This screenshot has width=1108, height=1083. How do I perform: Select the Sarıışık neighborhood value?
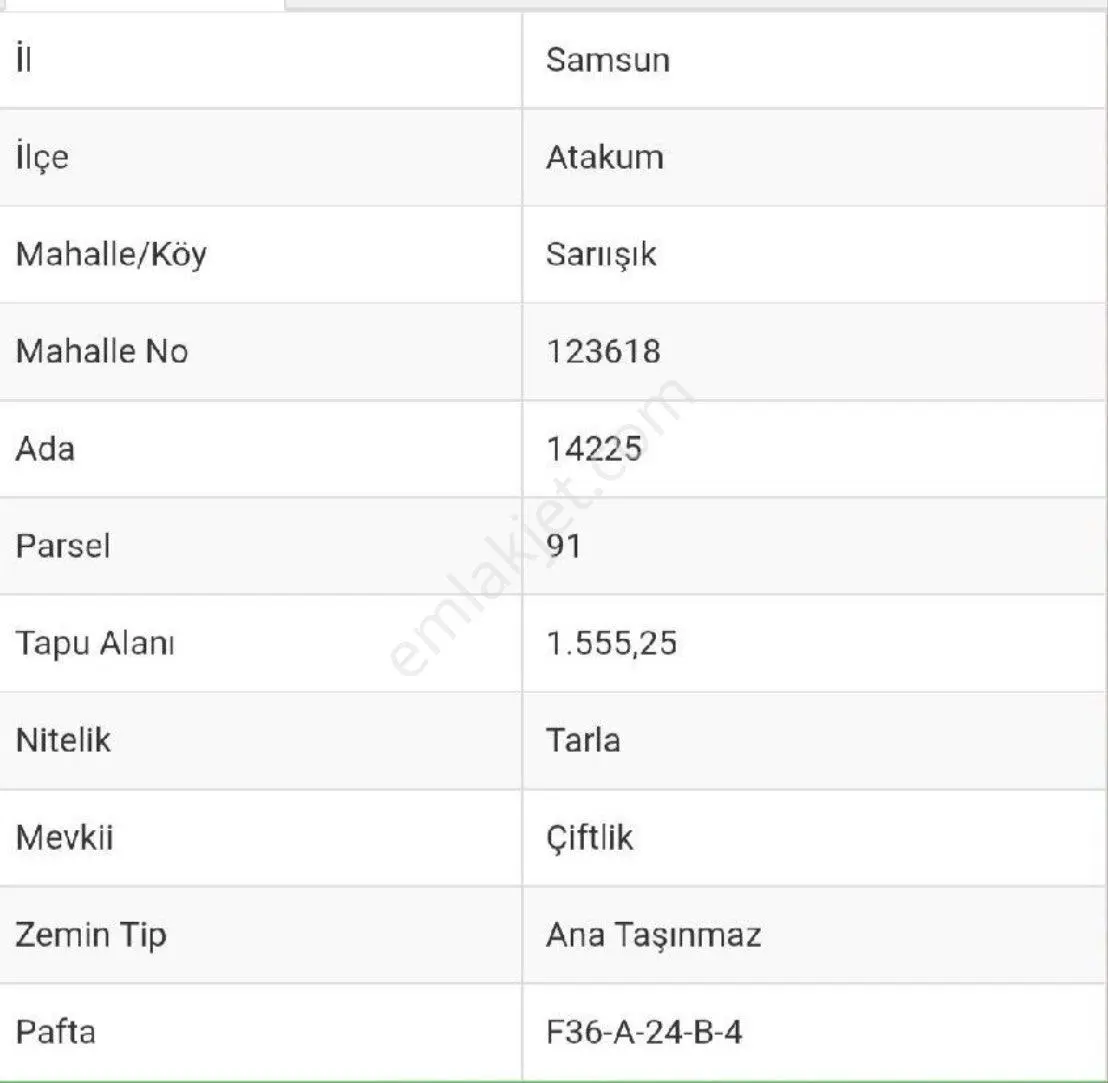[x=601, y=254]
